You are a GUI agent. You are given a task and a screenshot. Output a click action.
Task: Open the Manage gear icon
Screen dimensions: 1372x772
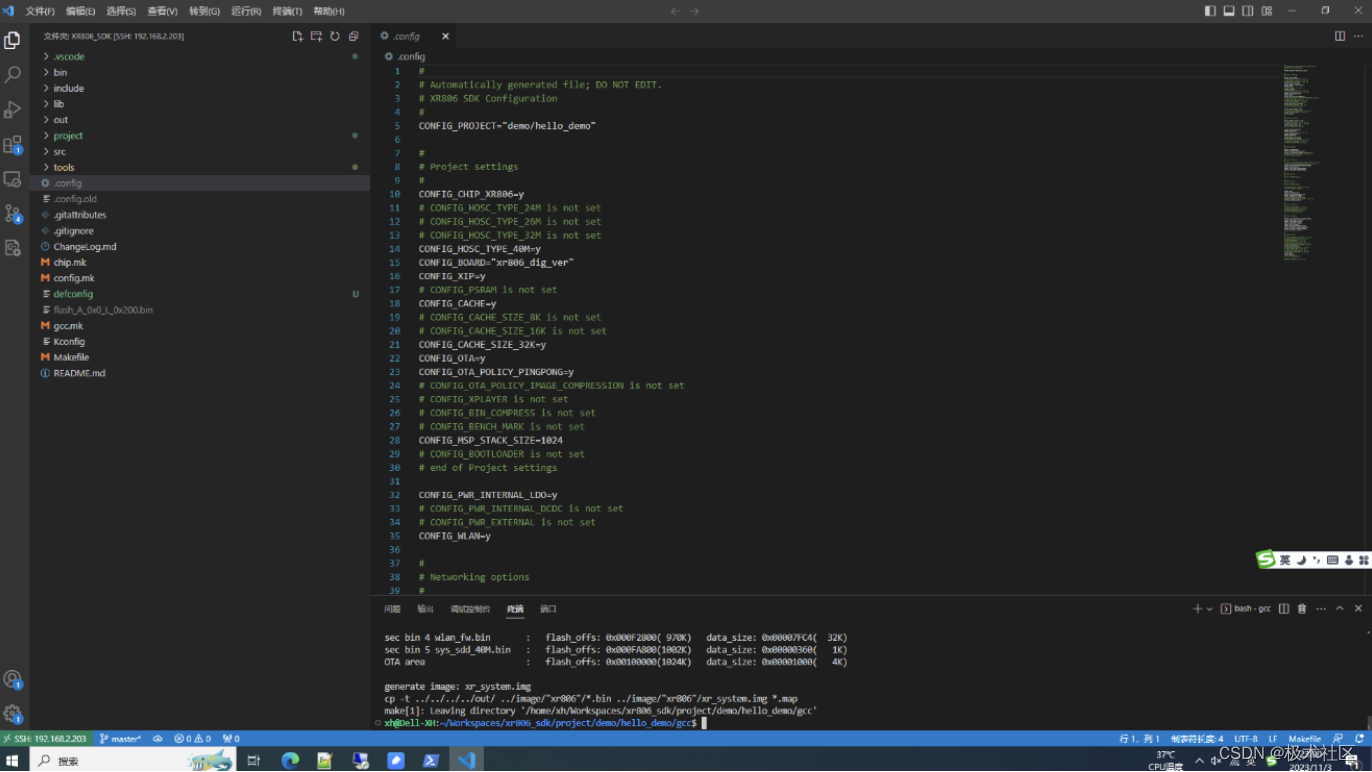(x=13, y=714)
